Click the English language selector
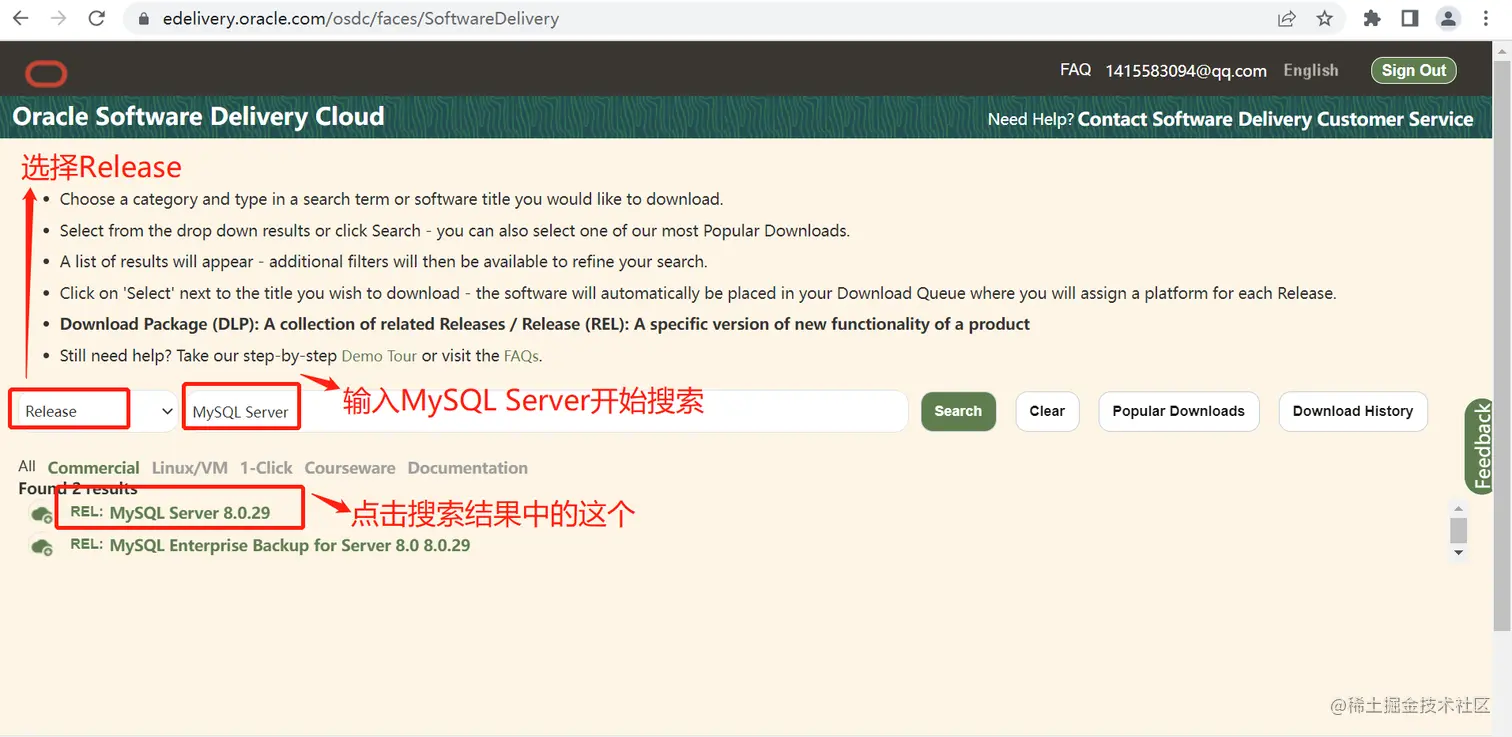The height and width of the screenshot is (737, 1512). tap(1311, 70)
